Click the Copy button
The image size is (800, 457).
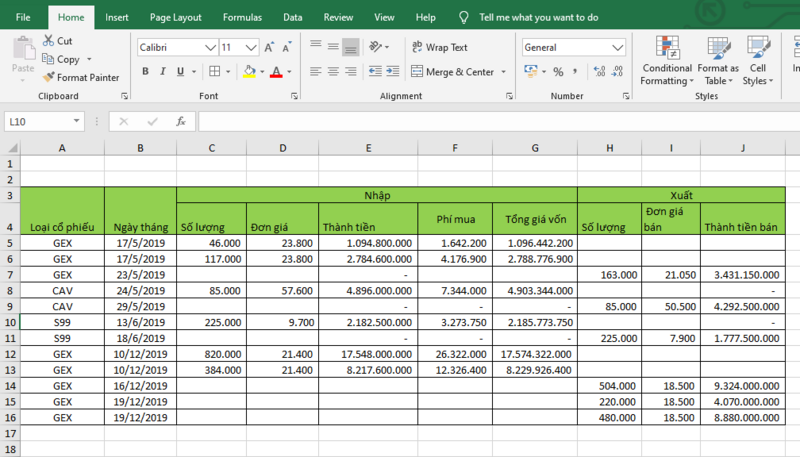point(60,59)
